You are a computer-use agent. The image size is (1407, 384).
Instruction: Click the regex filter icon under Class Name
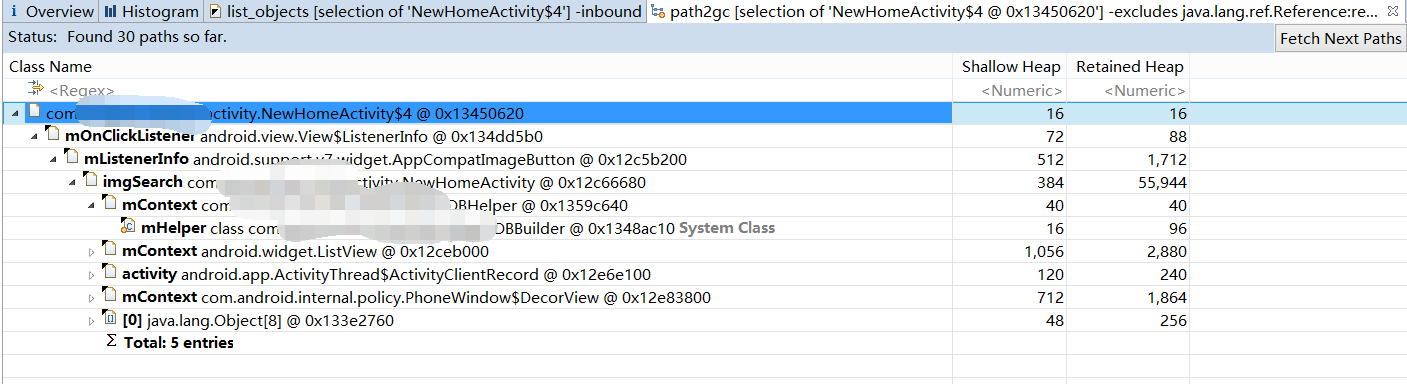pos(38,90)
